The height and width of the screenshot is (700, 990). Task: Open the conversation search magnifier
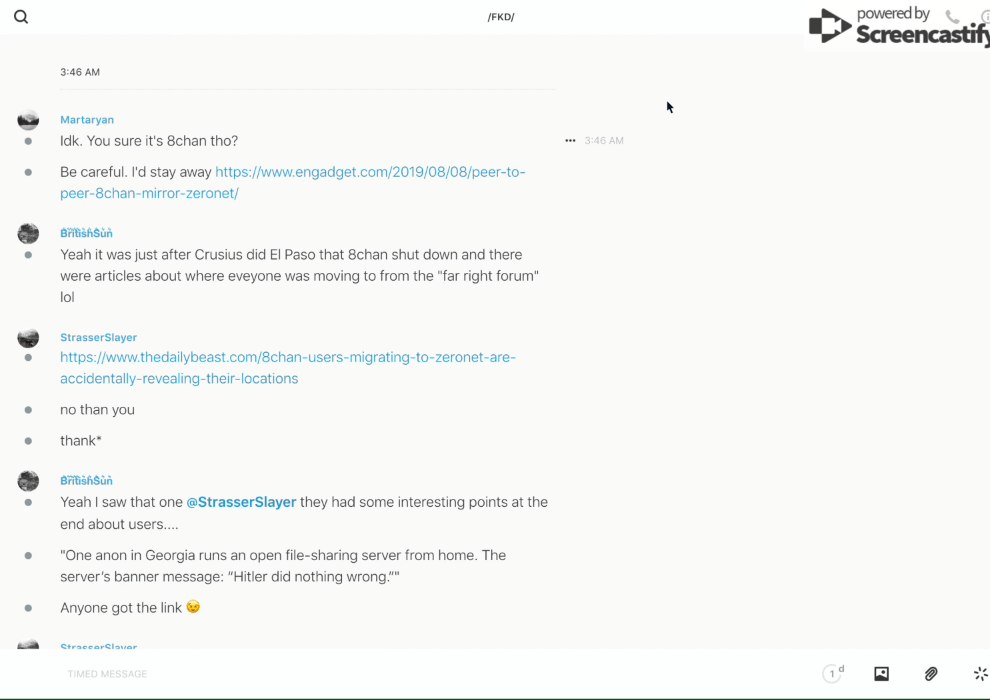point(21,17)
